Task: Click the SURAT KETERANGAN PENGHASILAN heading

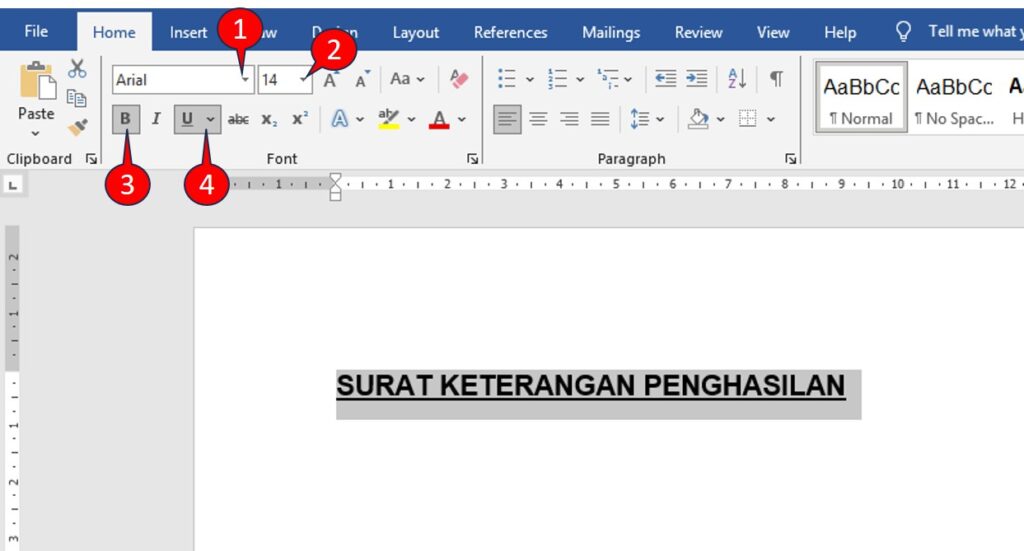Action: [590, 385]
